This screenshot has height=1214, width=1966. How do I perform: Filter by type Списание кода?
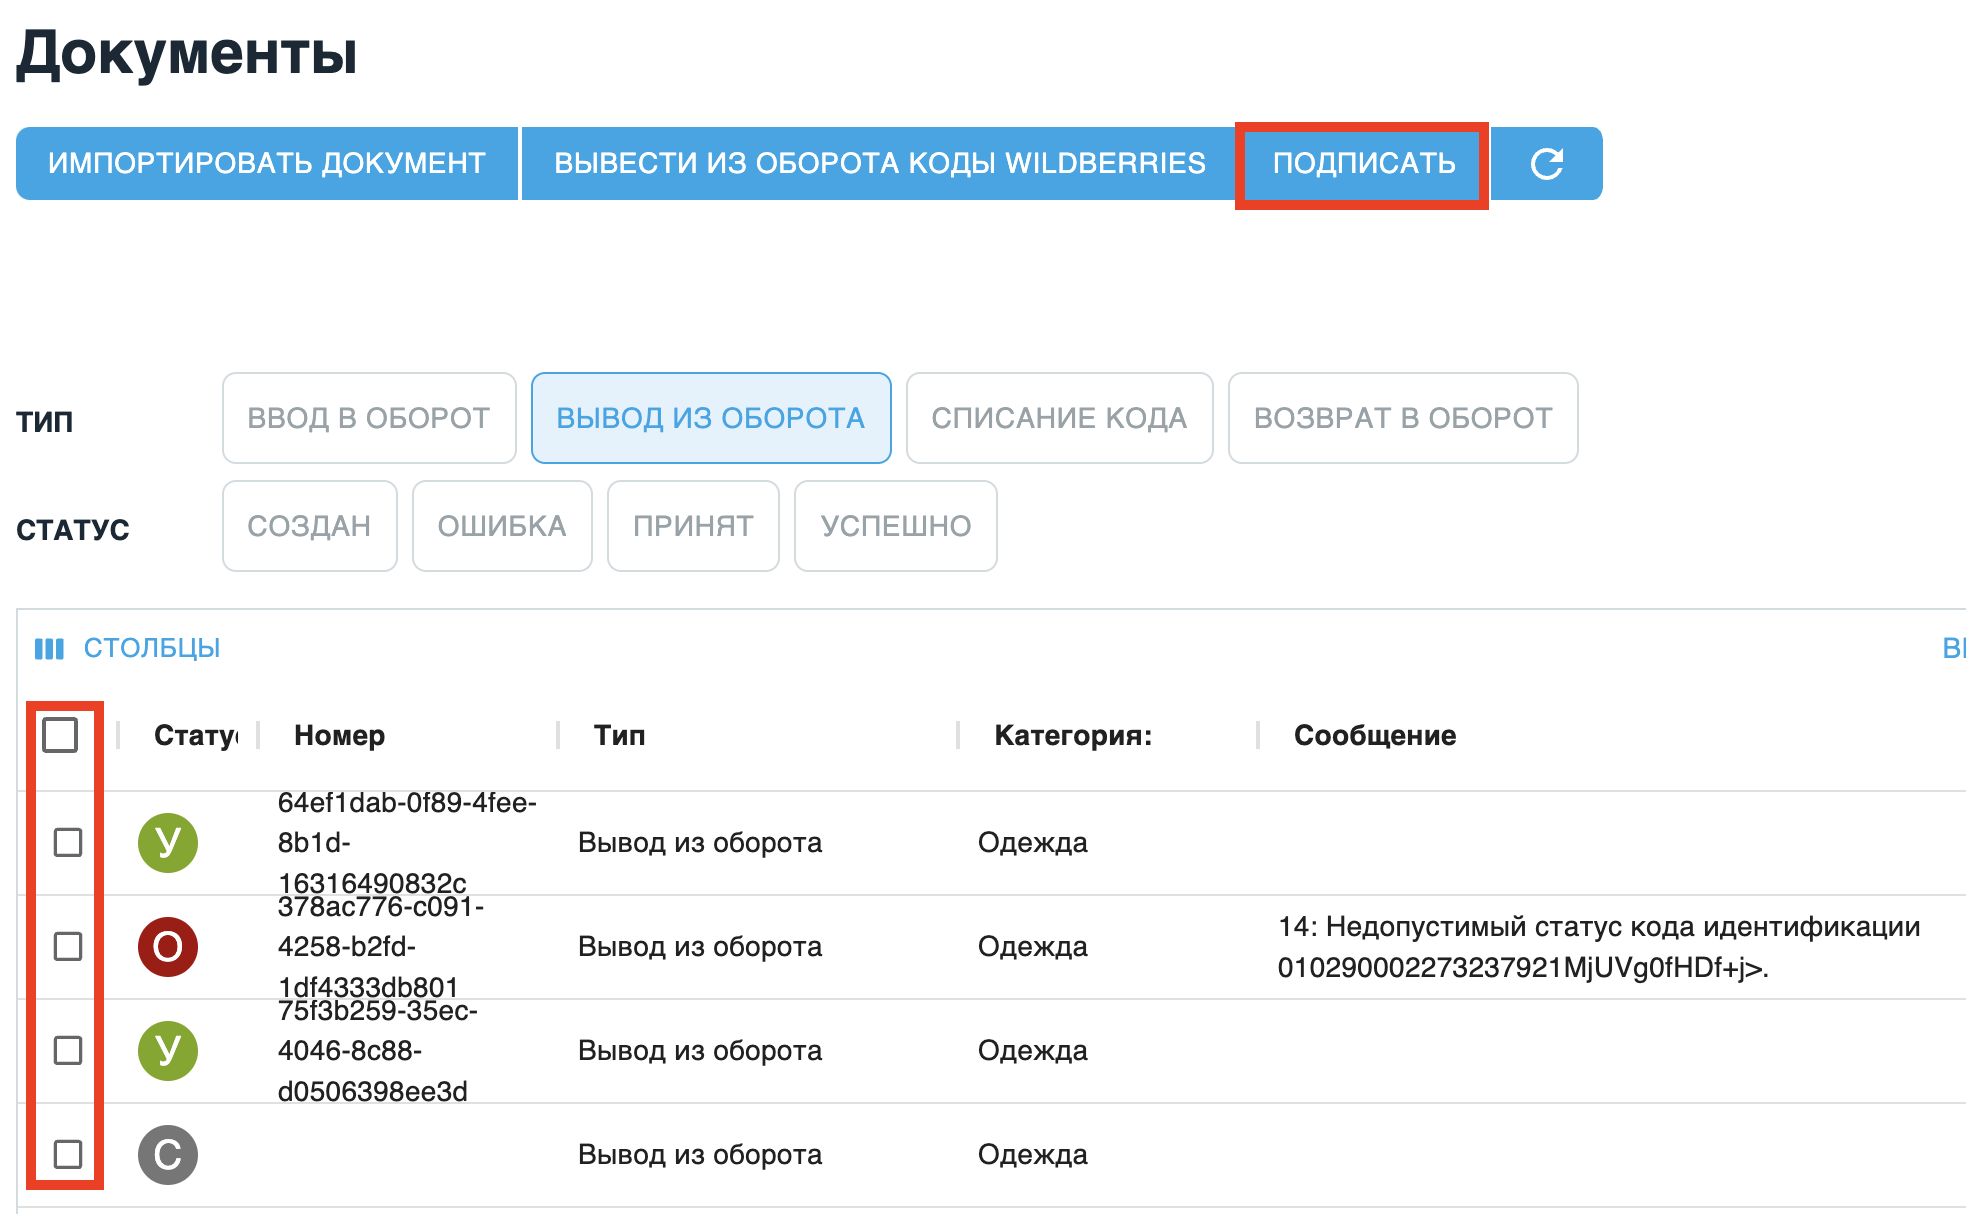[1059, 418]
